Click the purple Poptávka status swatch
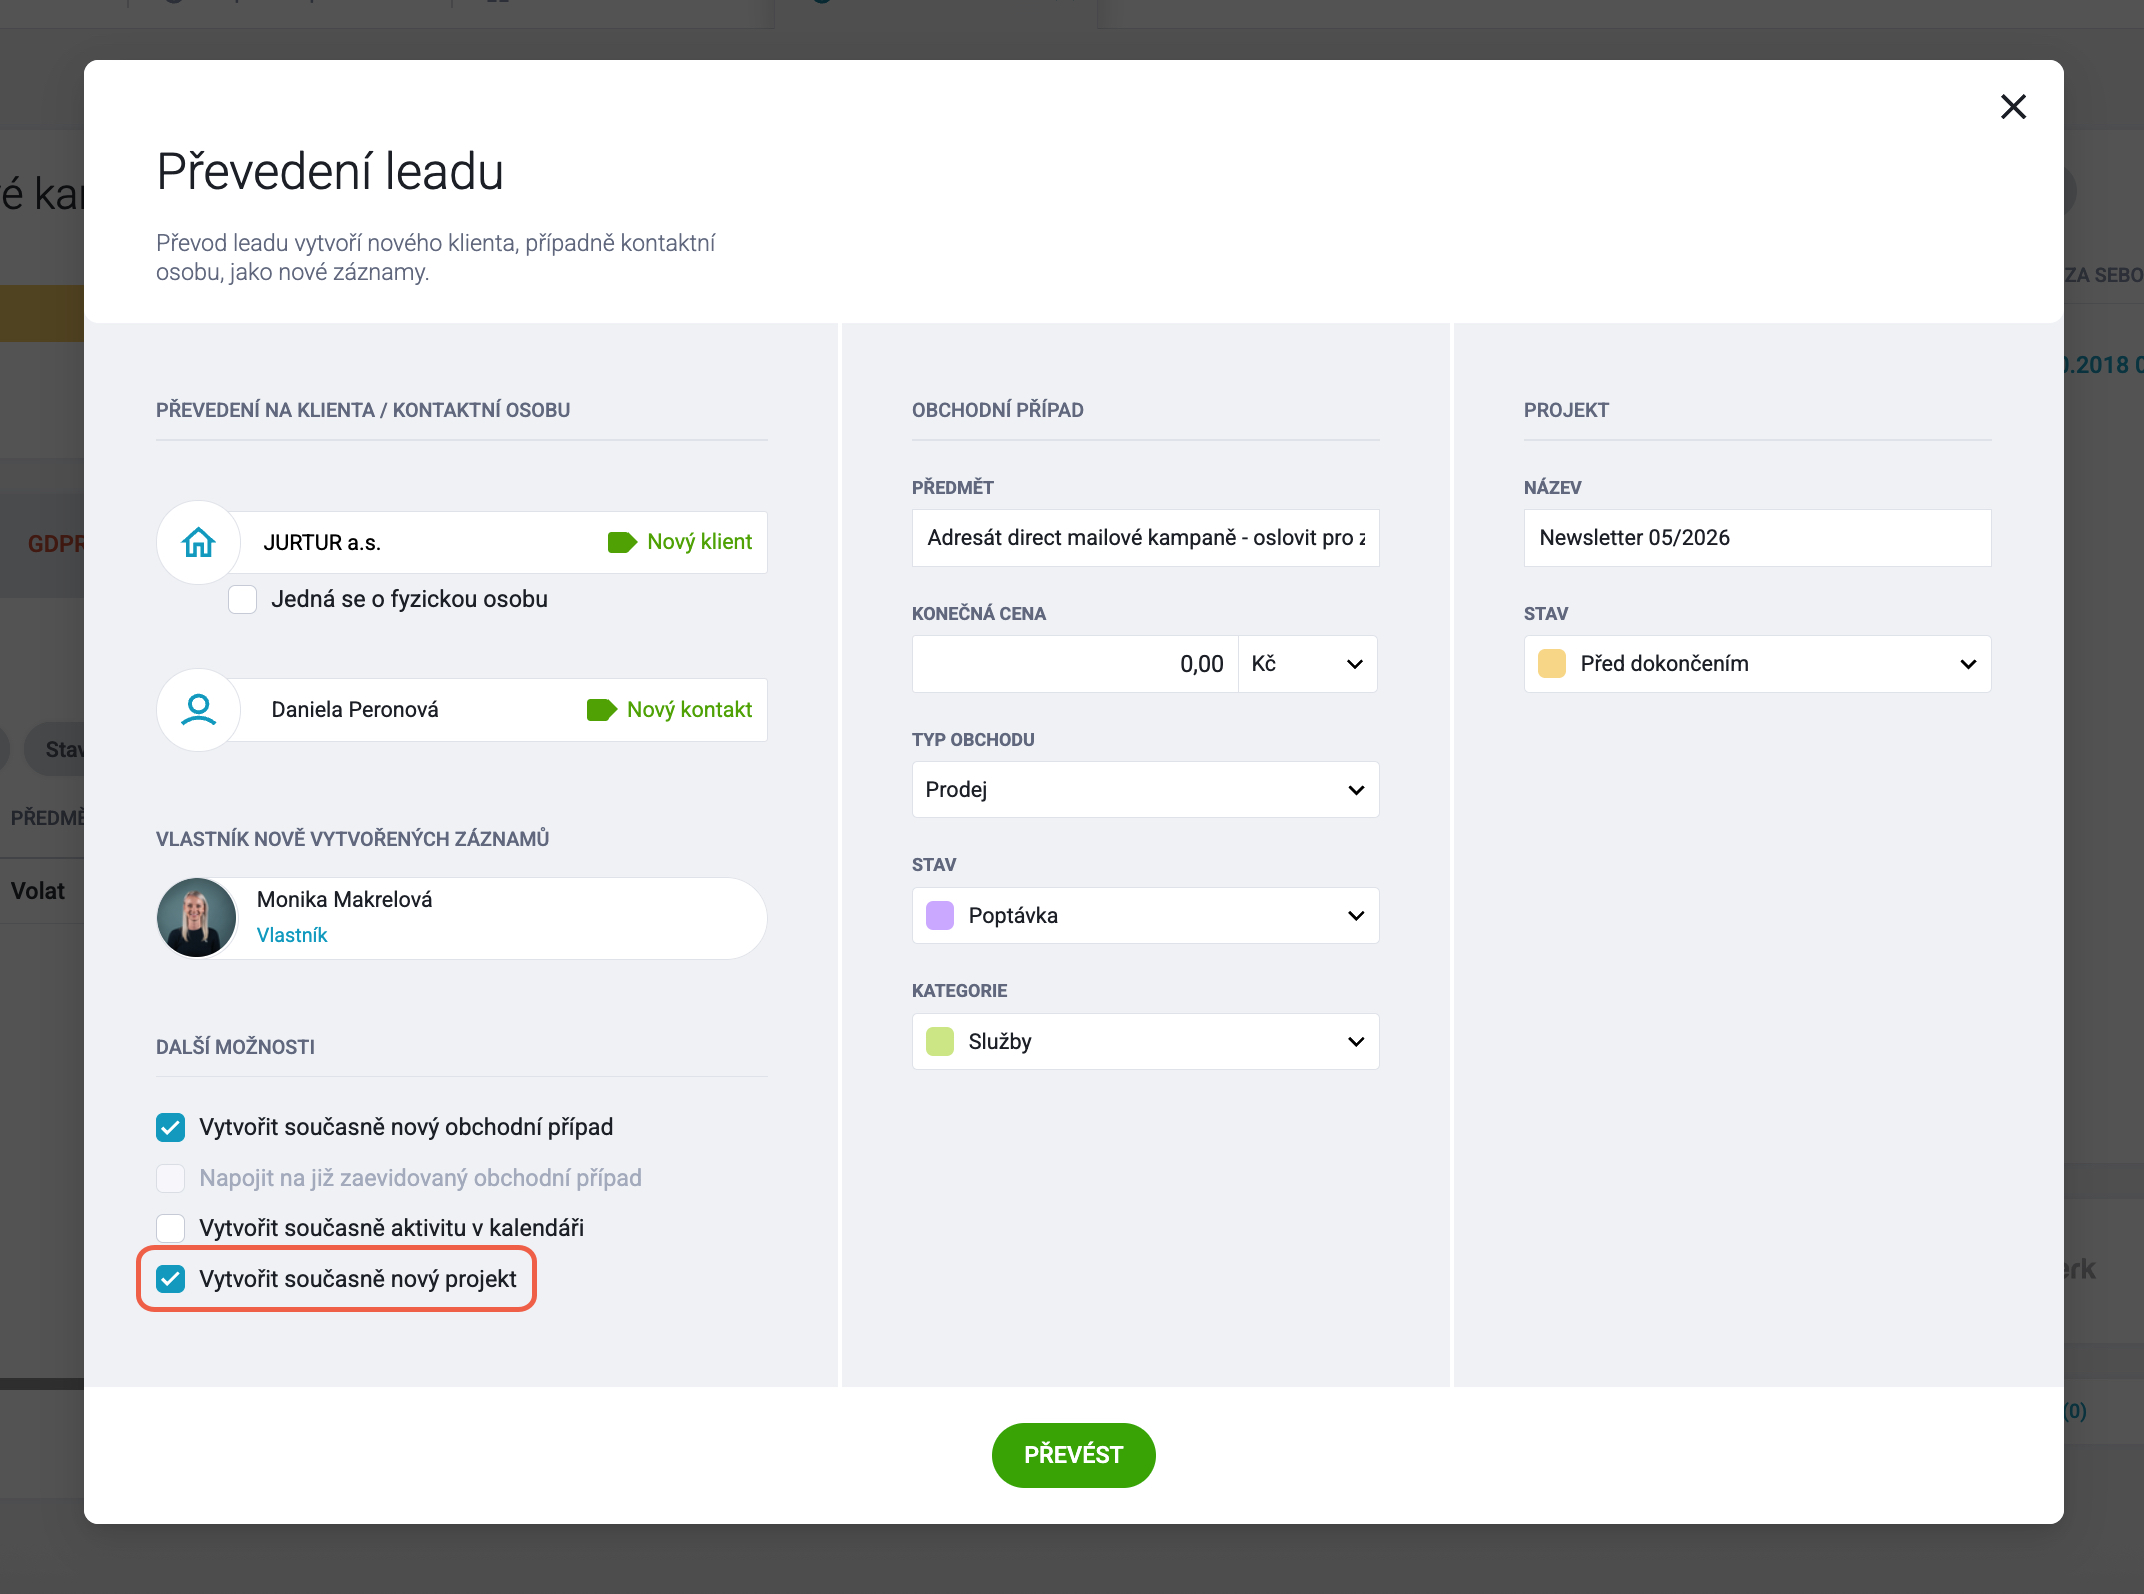 coord(940,916)
